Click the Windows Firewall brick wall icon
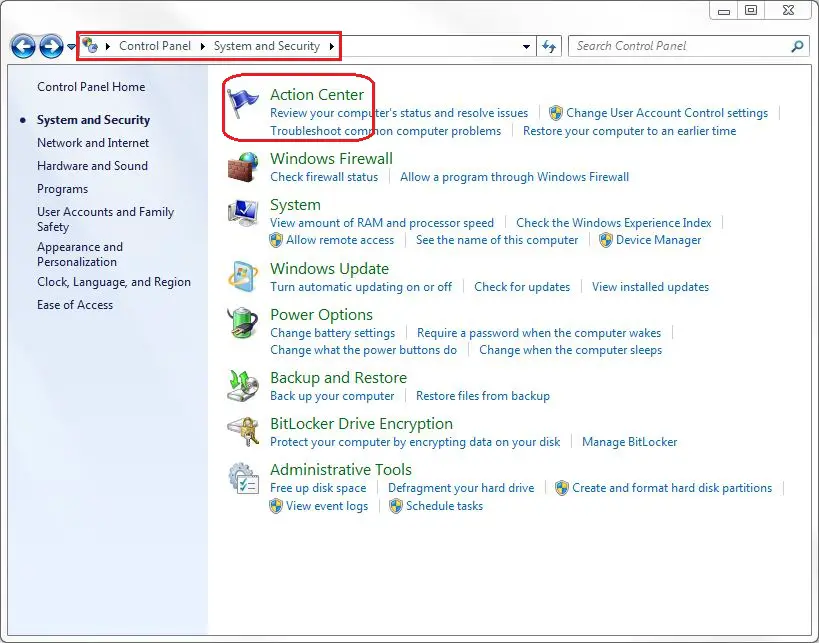819x643 pixels. pos(243,167)
